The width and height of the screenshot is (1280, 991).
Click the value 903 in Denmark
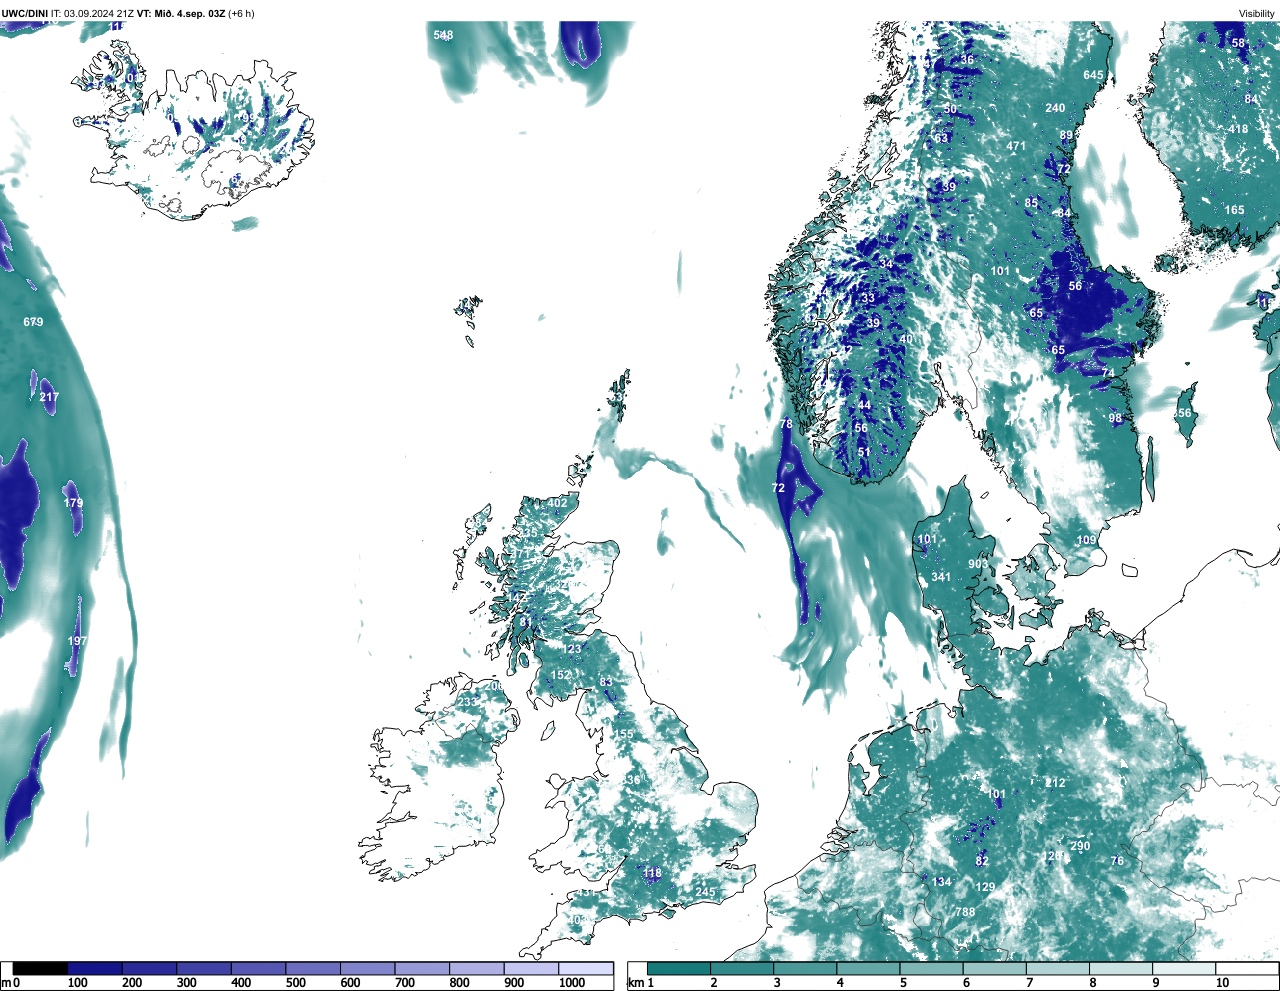[x=978, y=564]
